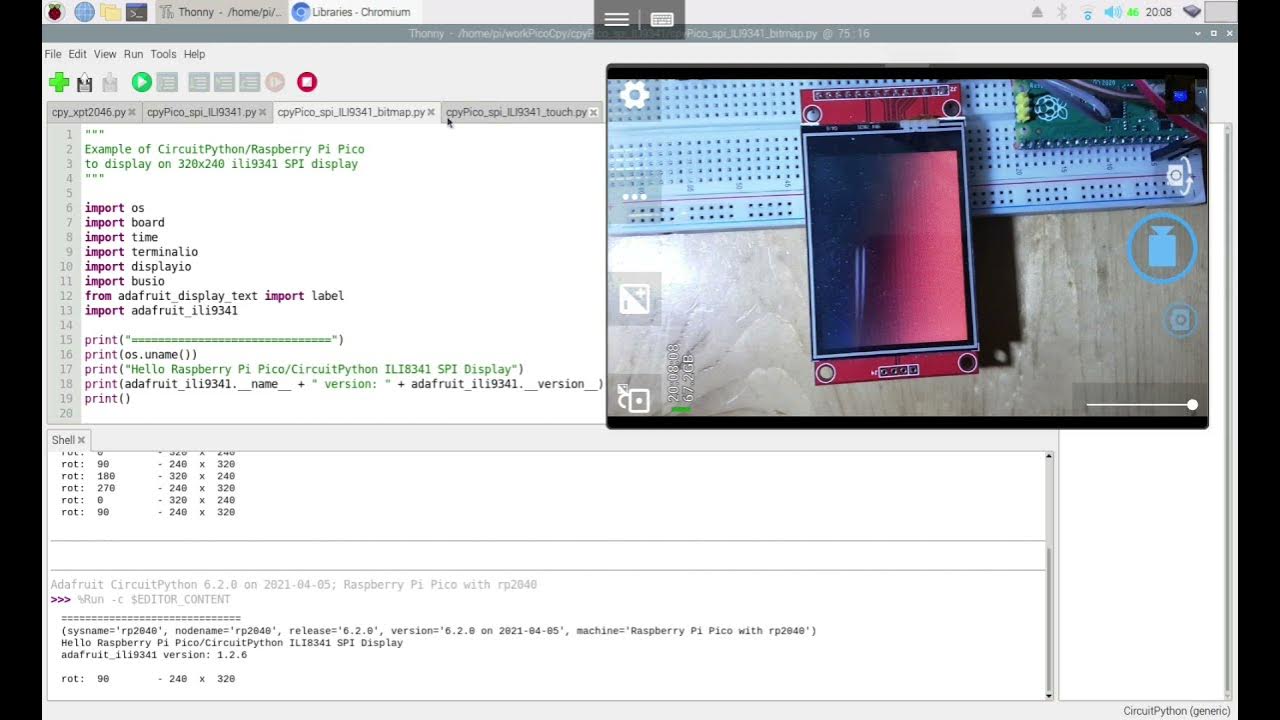Switch to Thonny taskbar window button

[221, 12]
